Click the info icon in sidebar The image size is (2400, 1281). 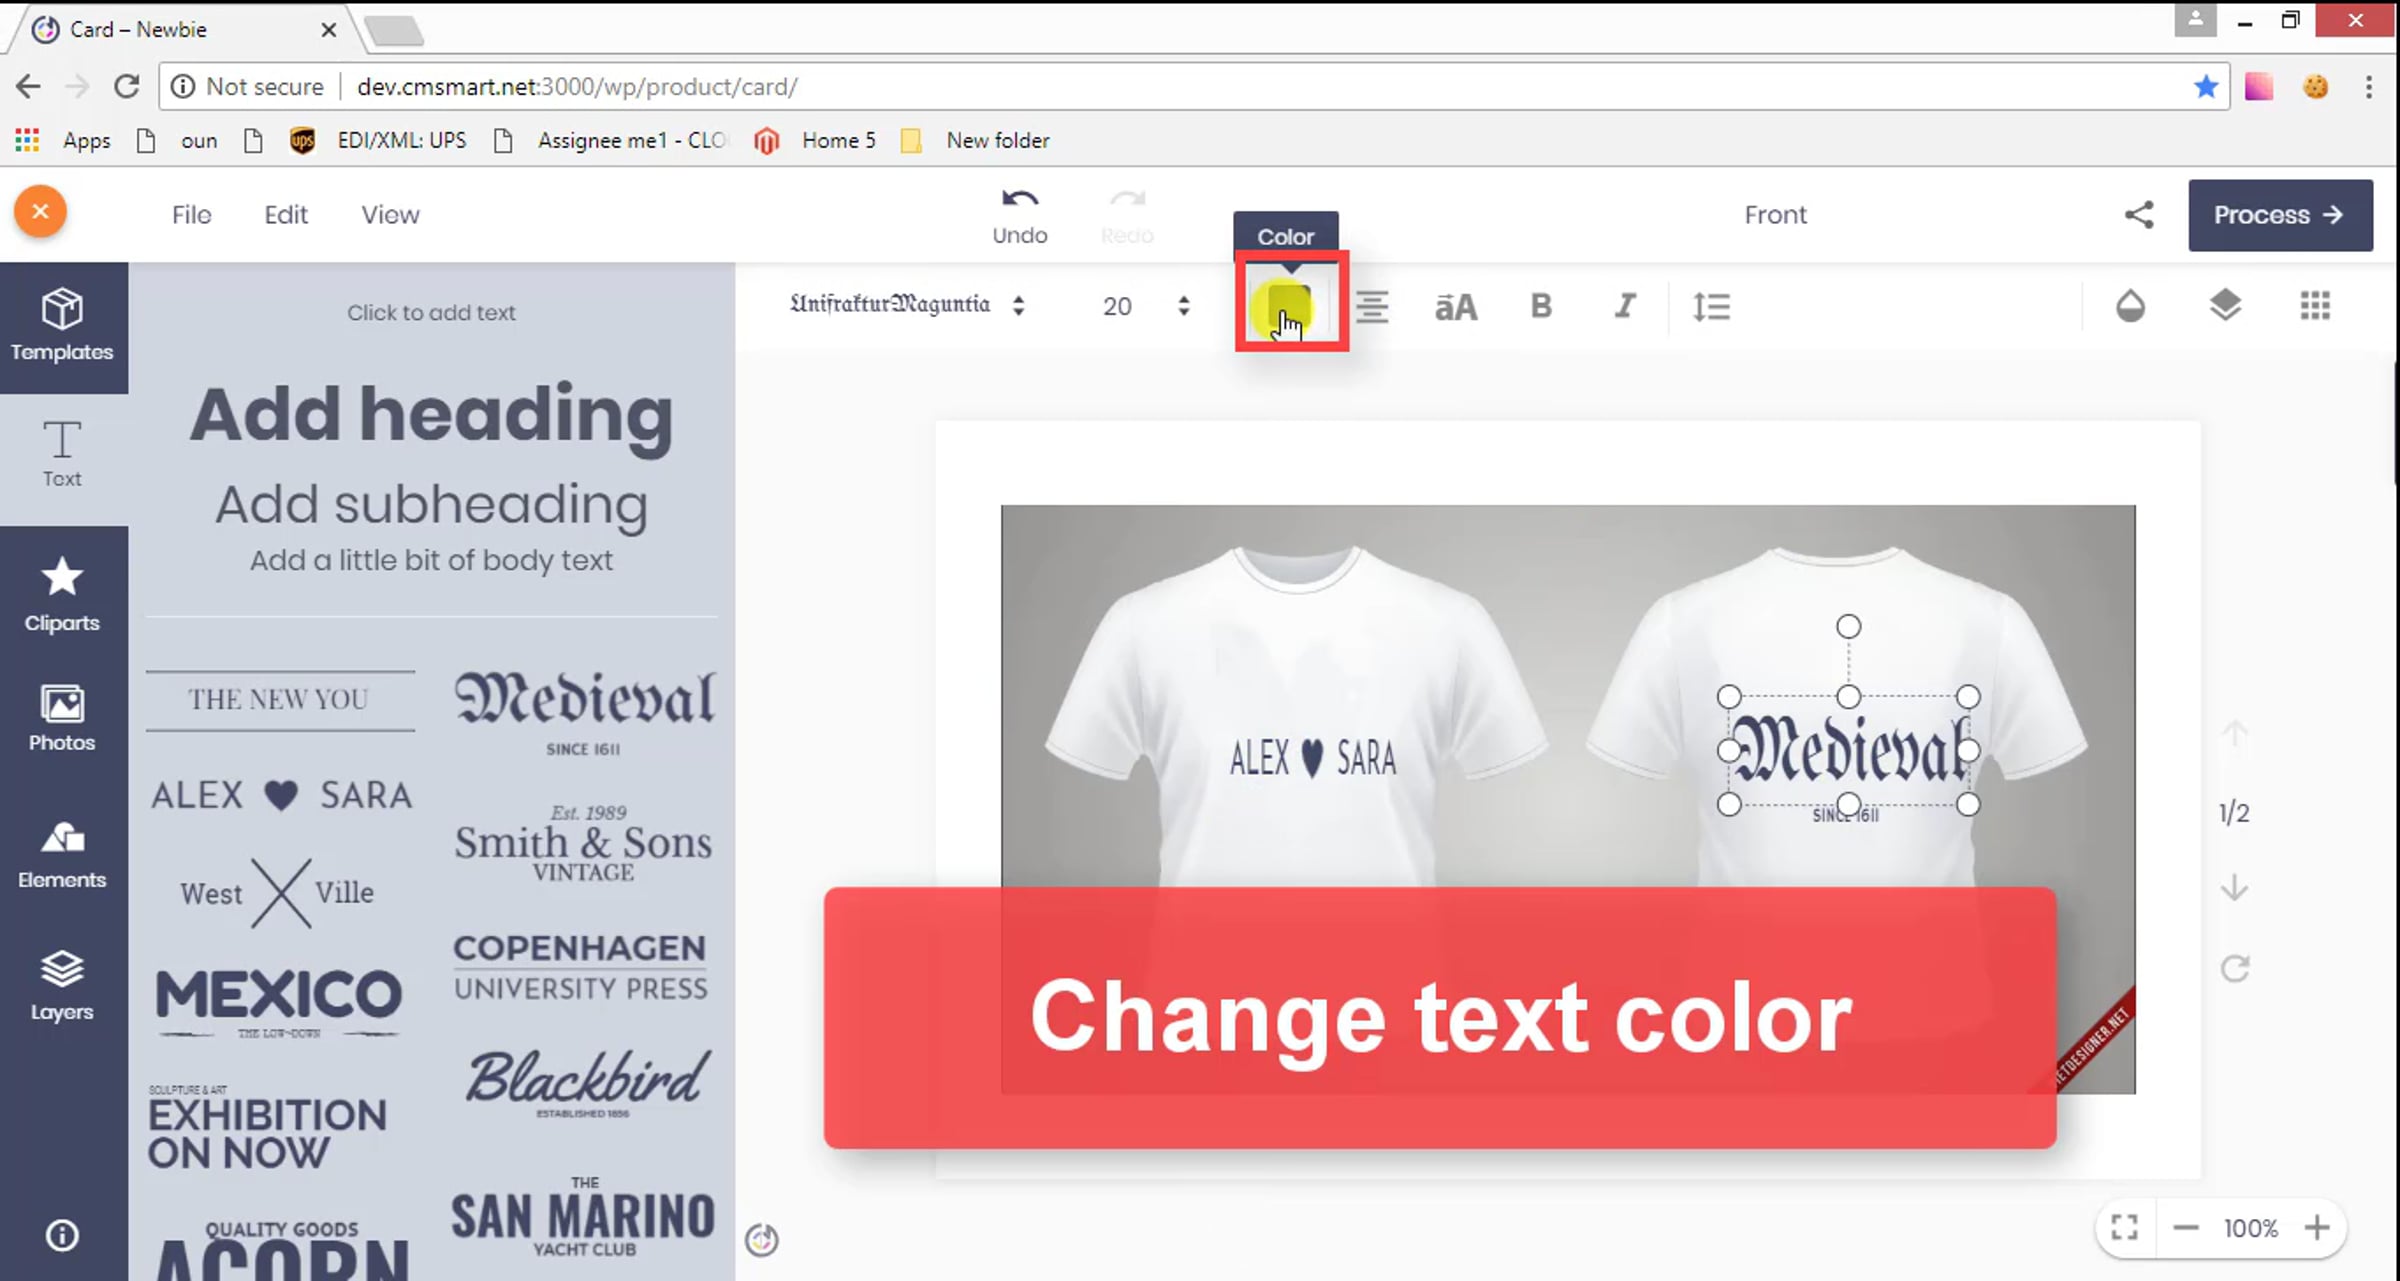pyautogui.click(x=62, y=1236)
